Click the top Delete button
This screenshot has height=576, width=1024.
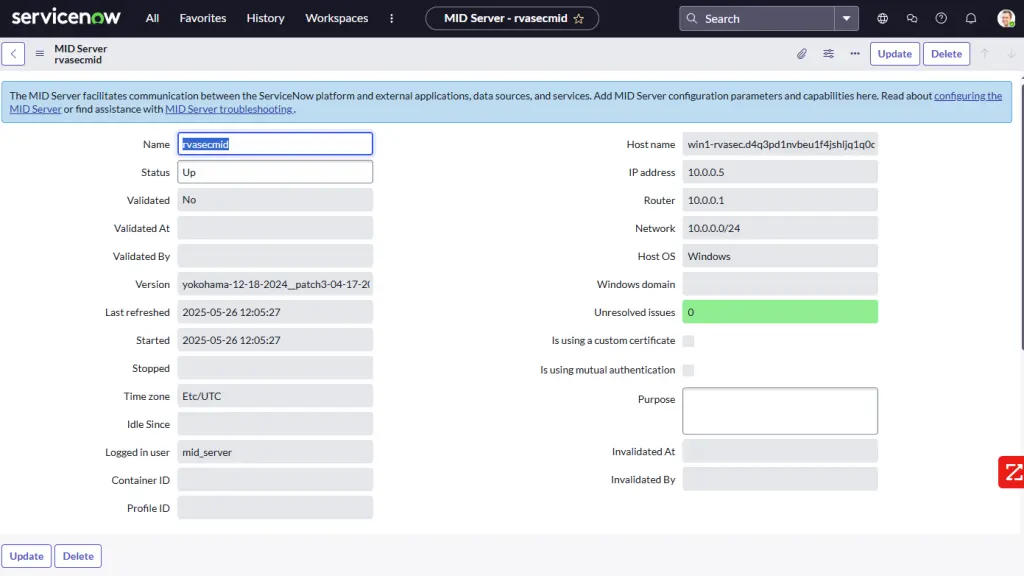click(x=946, y=54)
